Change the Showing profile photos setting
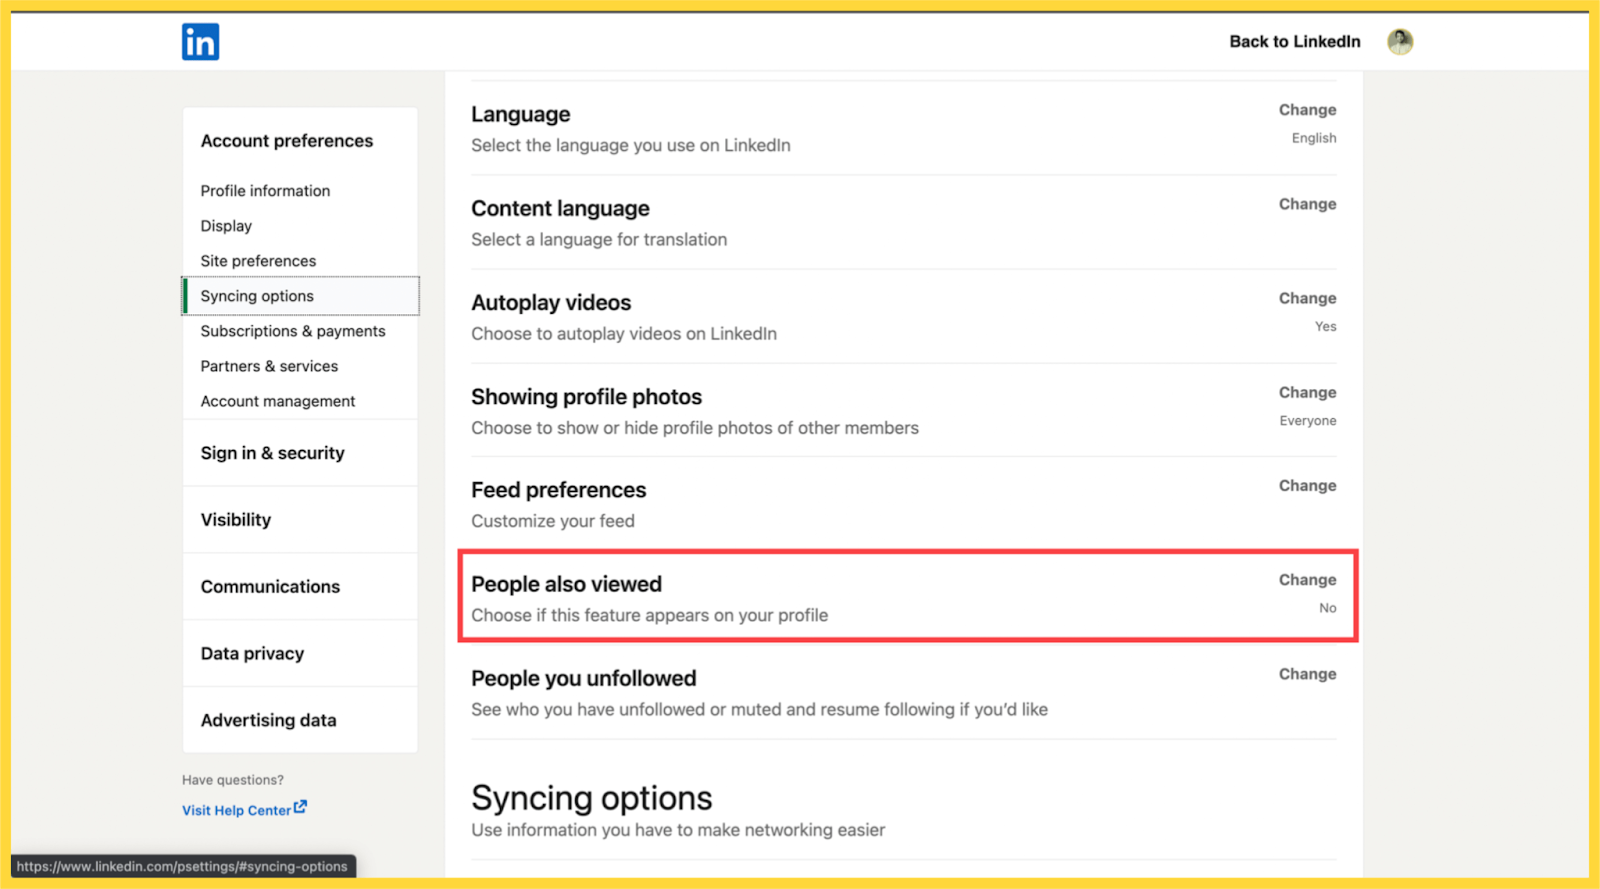This screenshot has width=1600, height=889. [x=1307, y=392]
